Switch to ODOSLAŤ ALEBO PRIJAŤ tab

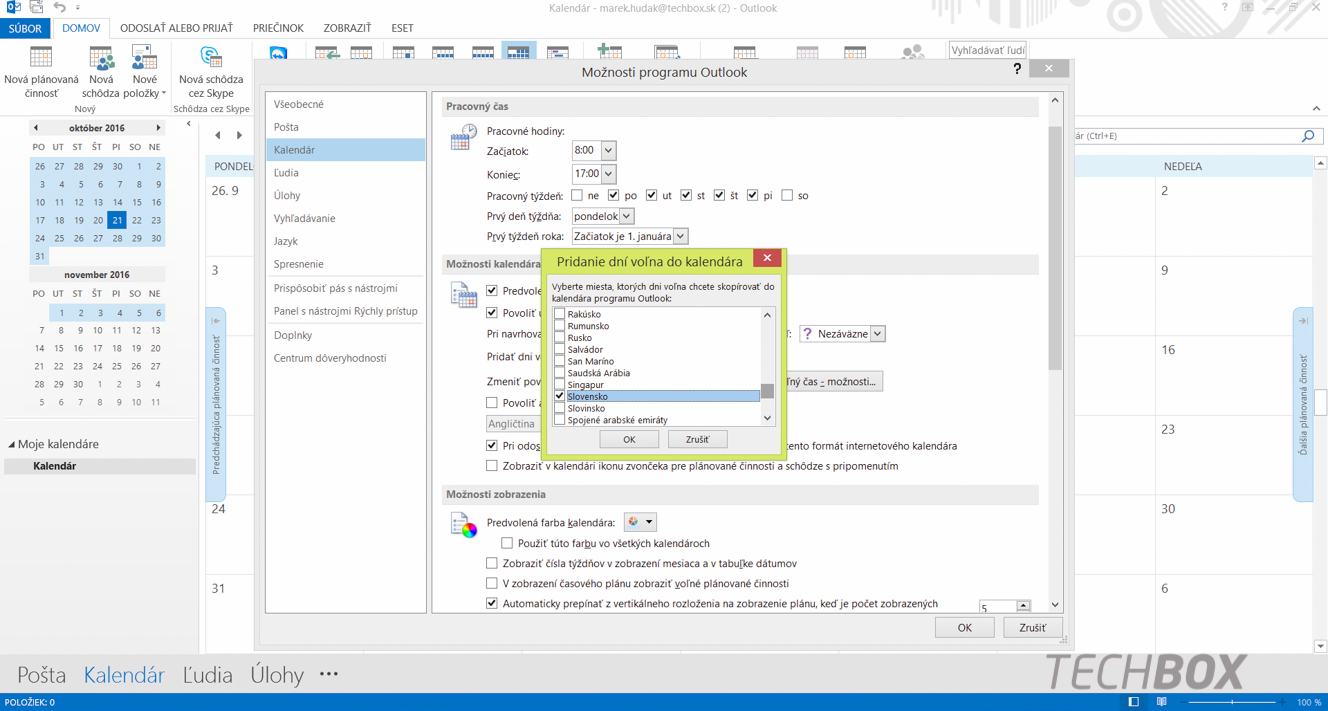[x=176, y=28]
